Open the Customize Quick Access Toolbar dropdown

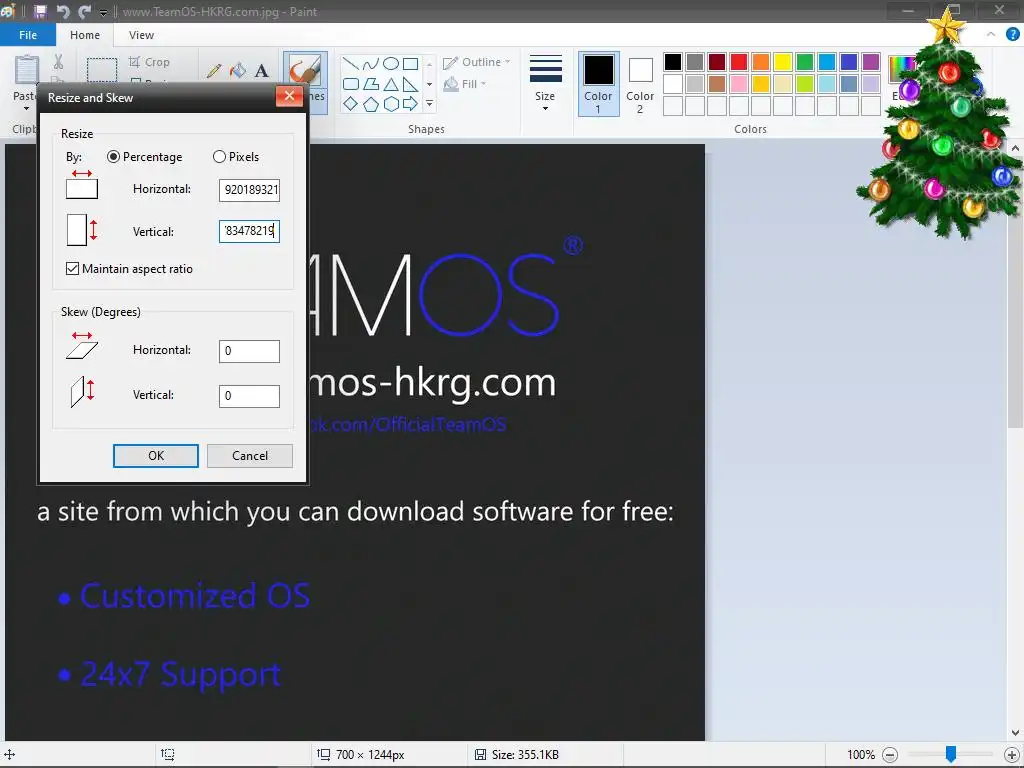[x=103, y=12]
